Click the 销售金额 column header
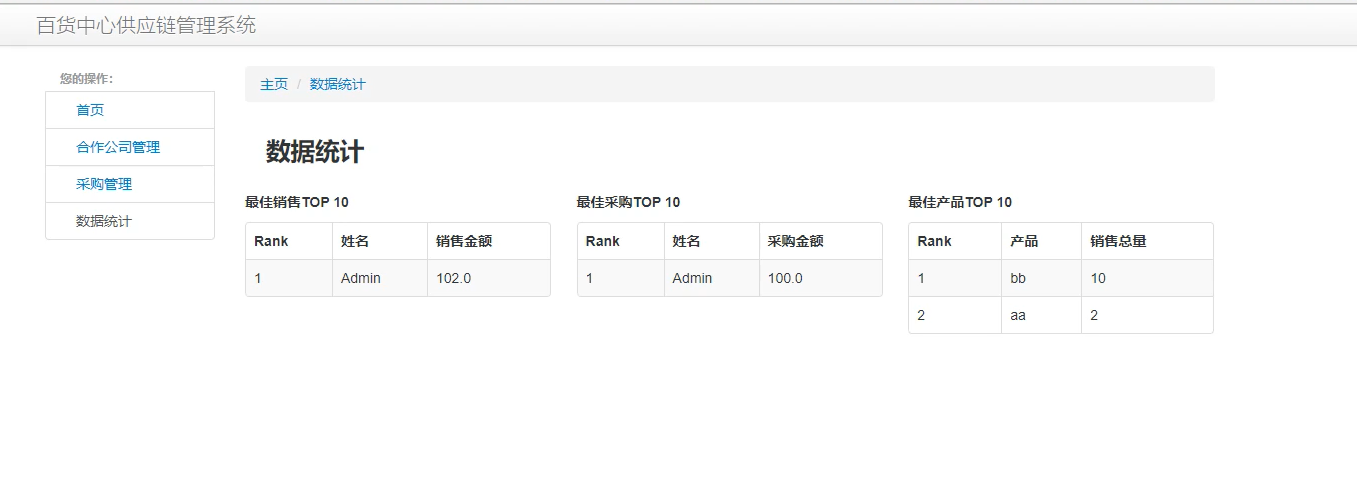This screenshot has width=1357, height=482. click(x=464, y=241)
